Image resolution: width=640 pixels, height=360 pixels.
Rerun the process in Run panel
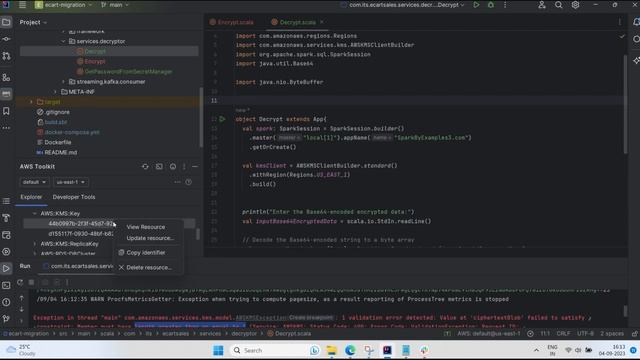(20, 282)
